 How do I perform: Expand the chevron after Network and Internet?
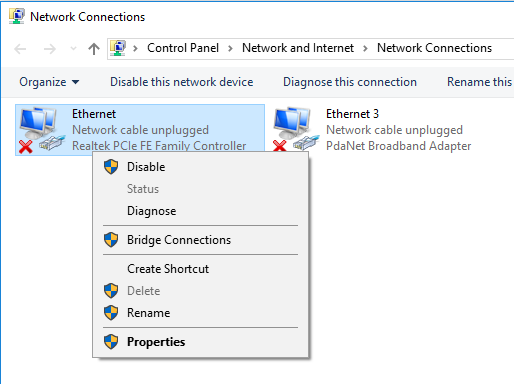365,49
